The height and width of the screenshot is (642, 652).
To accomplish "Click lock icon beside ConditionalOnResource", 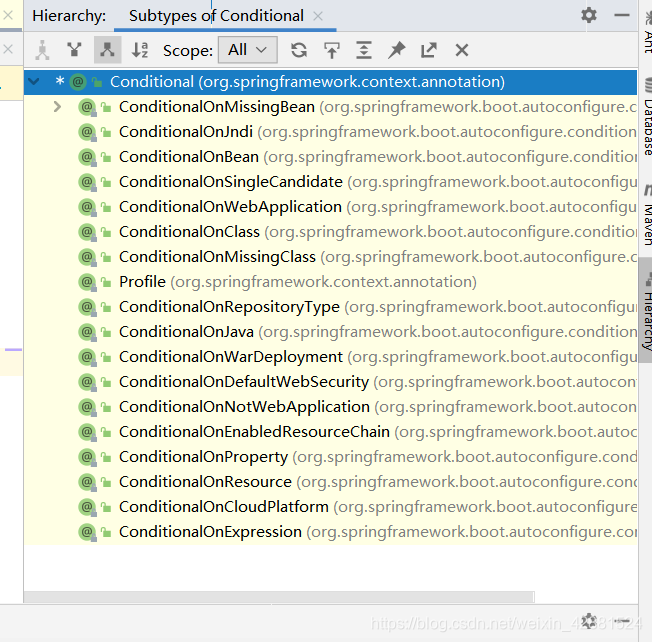I will (x=106, y=482).
